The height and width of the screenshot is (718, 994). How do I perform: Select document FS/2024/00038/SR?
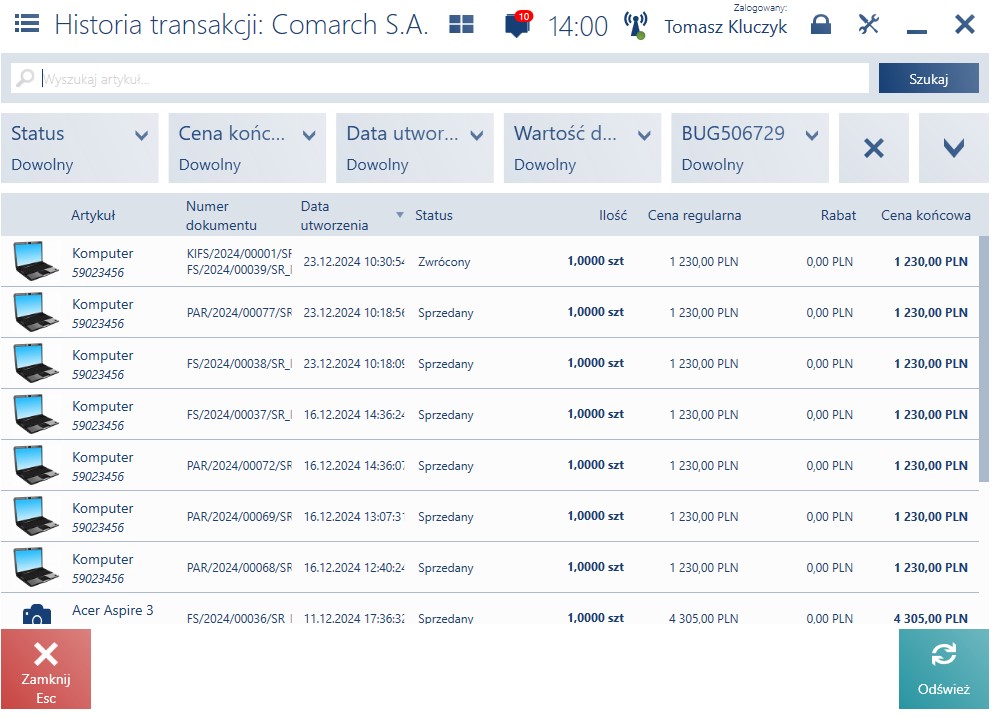(239, 364)
